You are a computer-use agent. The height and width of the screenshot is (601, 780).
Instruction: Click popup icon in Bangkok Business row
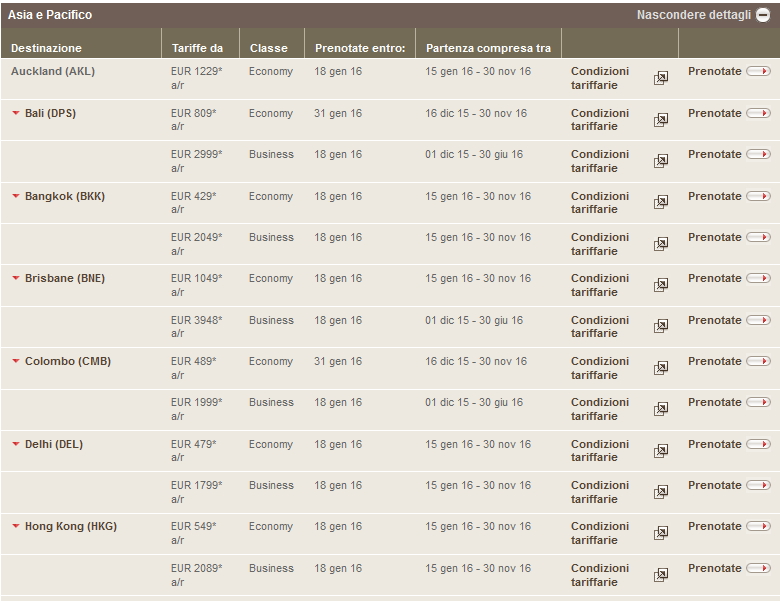coord(661,244)
